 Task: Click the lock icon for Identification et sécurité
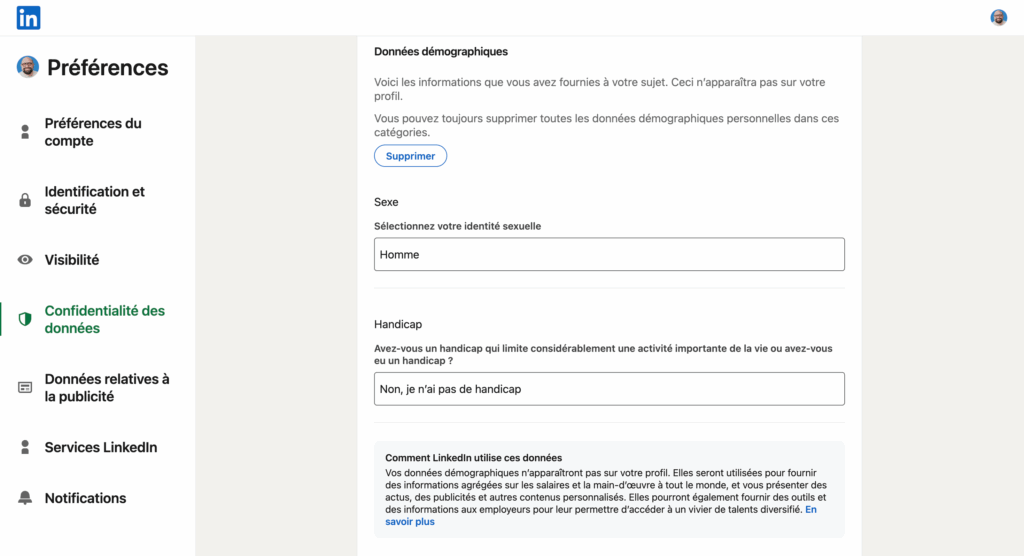[25, 200]
